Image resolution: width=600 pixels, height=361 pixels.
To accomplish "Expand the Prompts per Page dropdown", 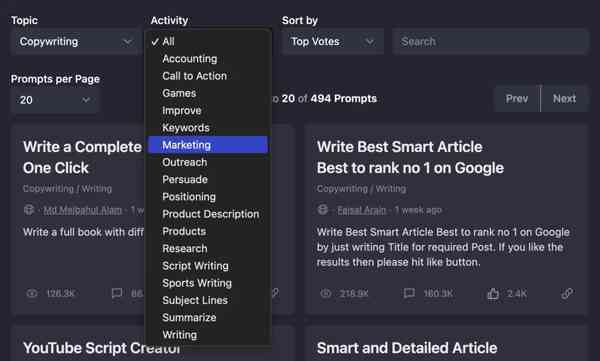I will [x=55, y=100].
